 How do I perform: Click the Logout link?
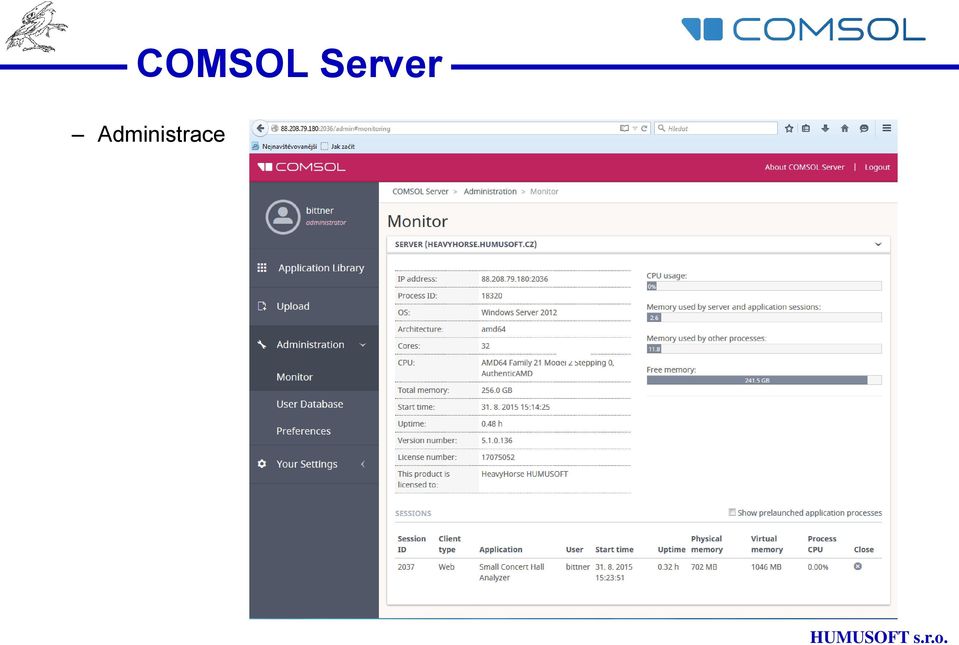click(877, 167)
